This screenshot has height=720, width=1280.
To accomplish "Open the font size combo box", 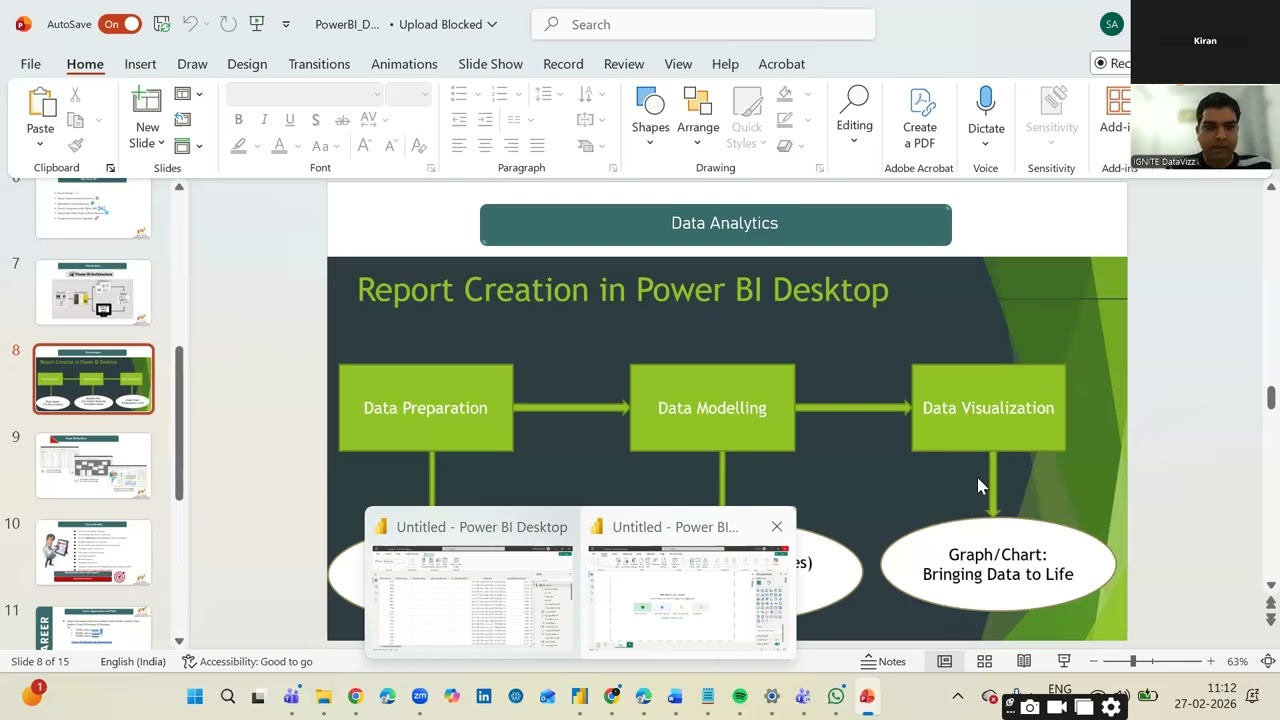I will [x=408, y=94].
